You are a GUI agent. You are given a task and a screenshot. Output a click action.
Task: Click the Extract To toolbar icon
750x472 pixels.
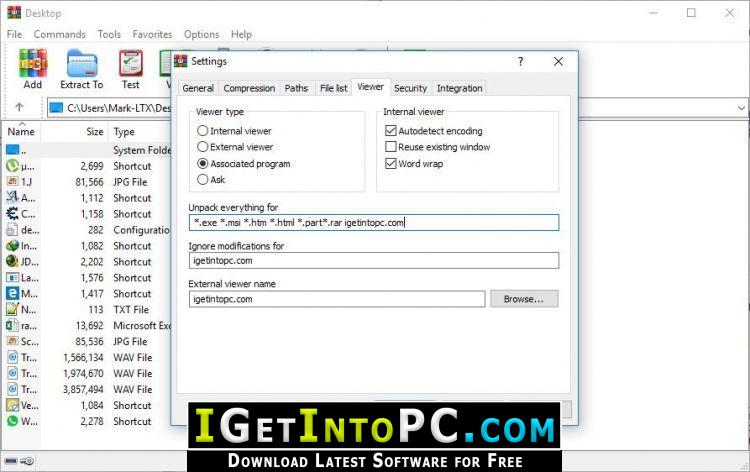point(82,64)
